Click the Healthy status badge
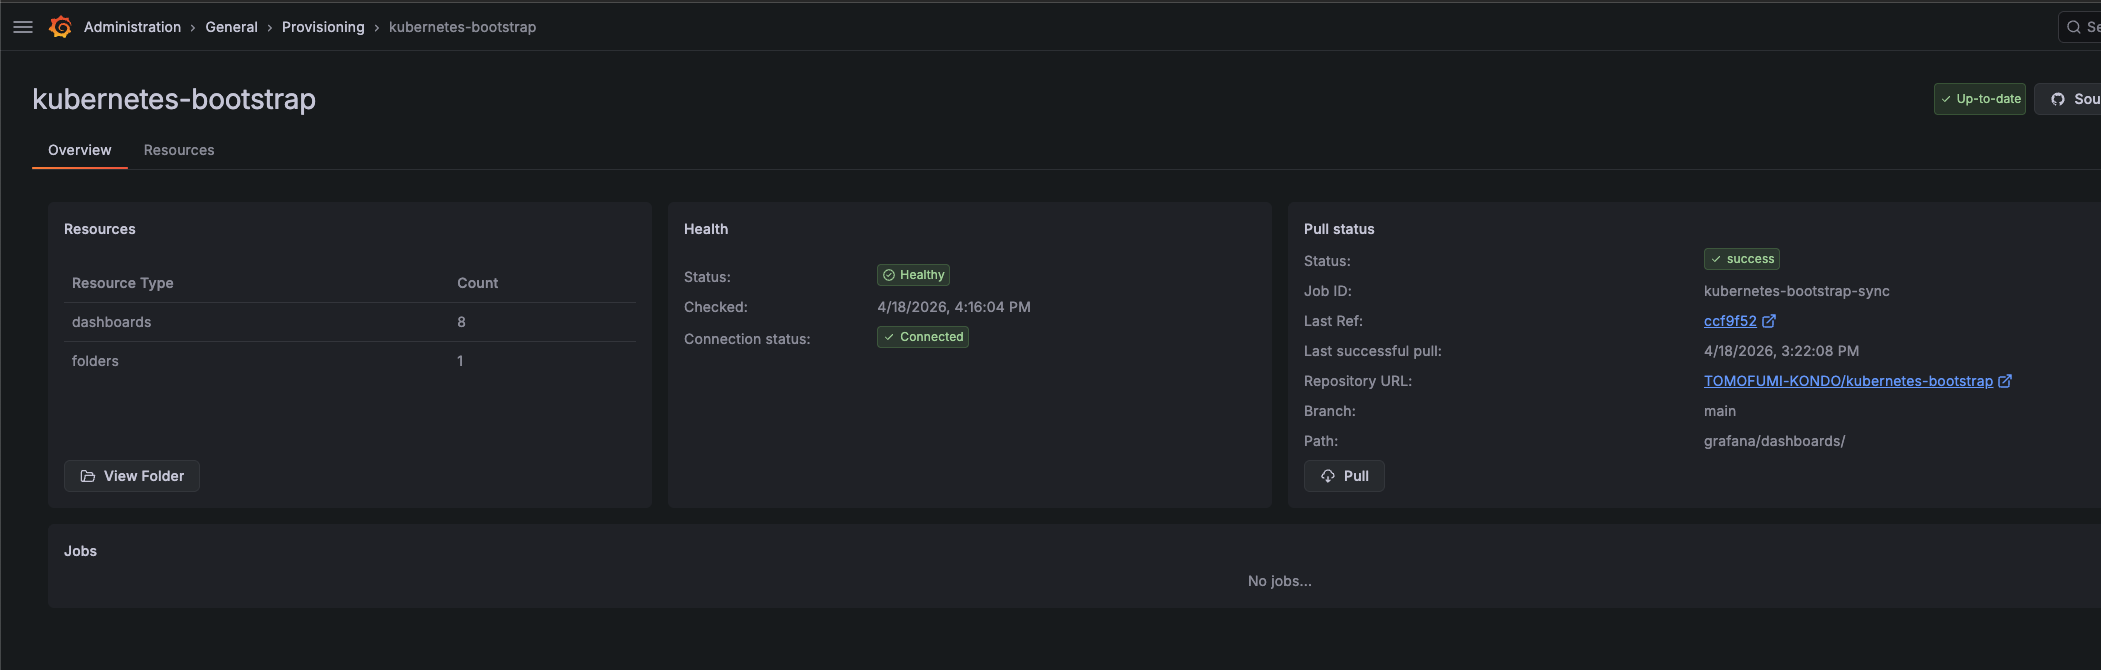2101x670 pixels. click(913, 275)
